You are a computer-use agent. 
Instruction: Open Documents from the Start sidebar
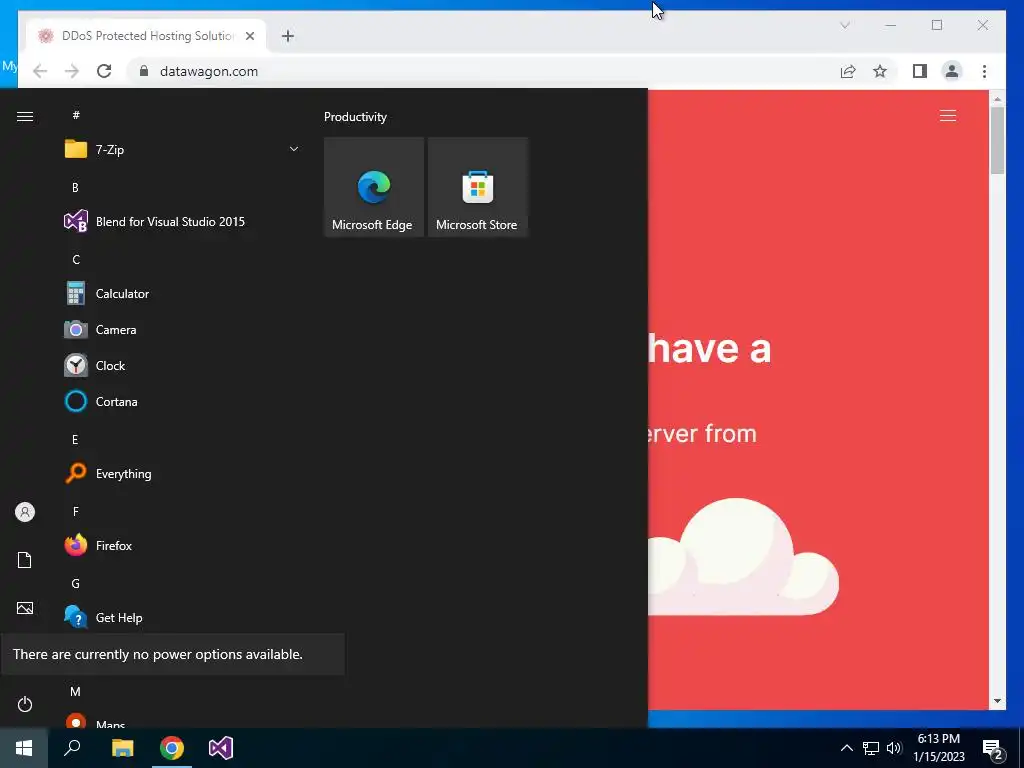pos(25,560)
